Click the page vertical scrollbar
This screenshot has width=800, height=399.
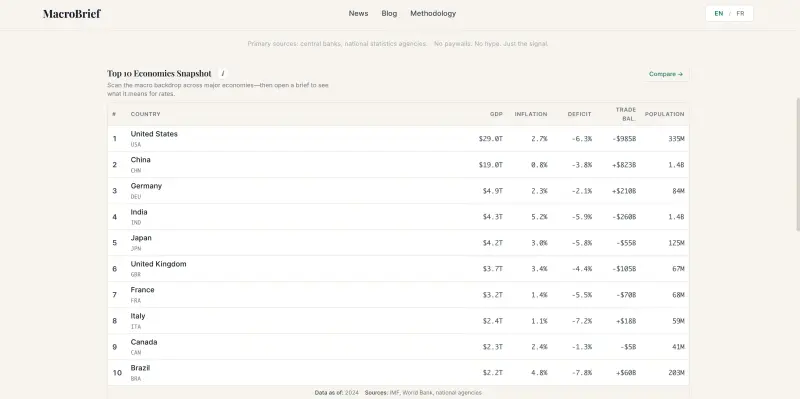point(797,163)
